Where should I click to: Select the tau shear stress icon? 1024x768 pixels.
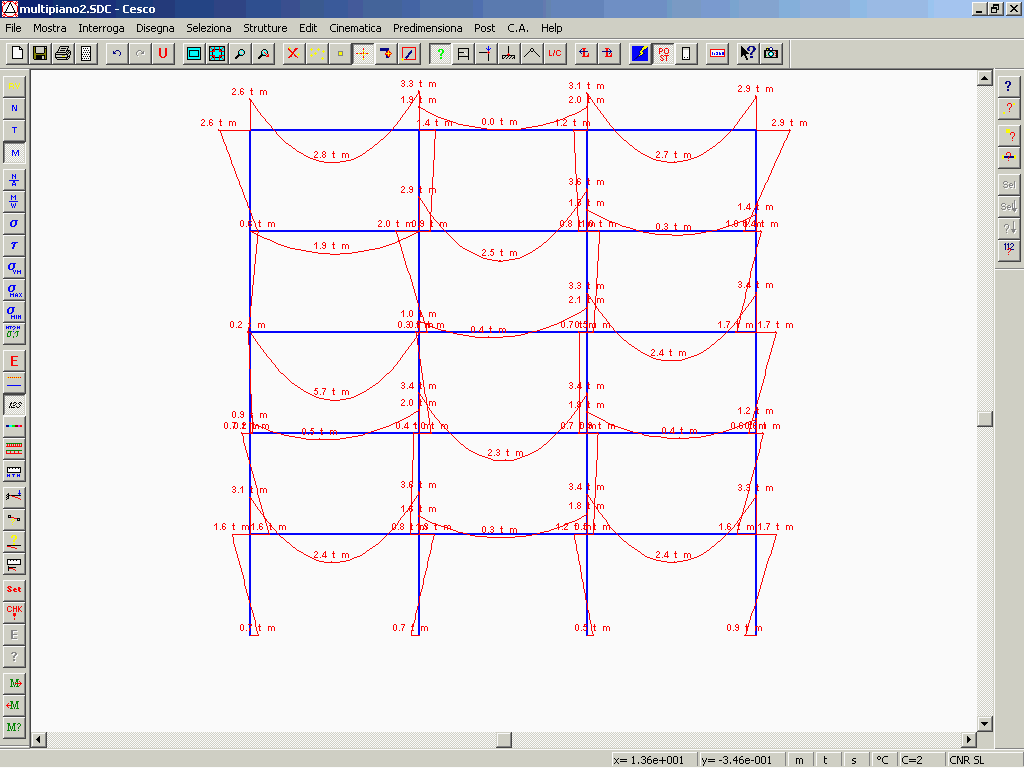[14, 245]
